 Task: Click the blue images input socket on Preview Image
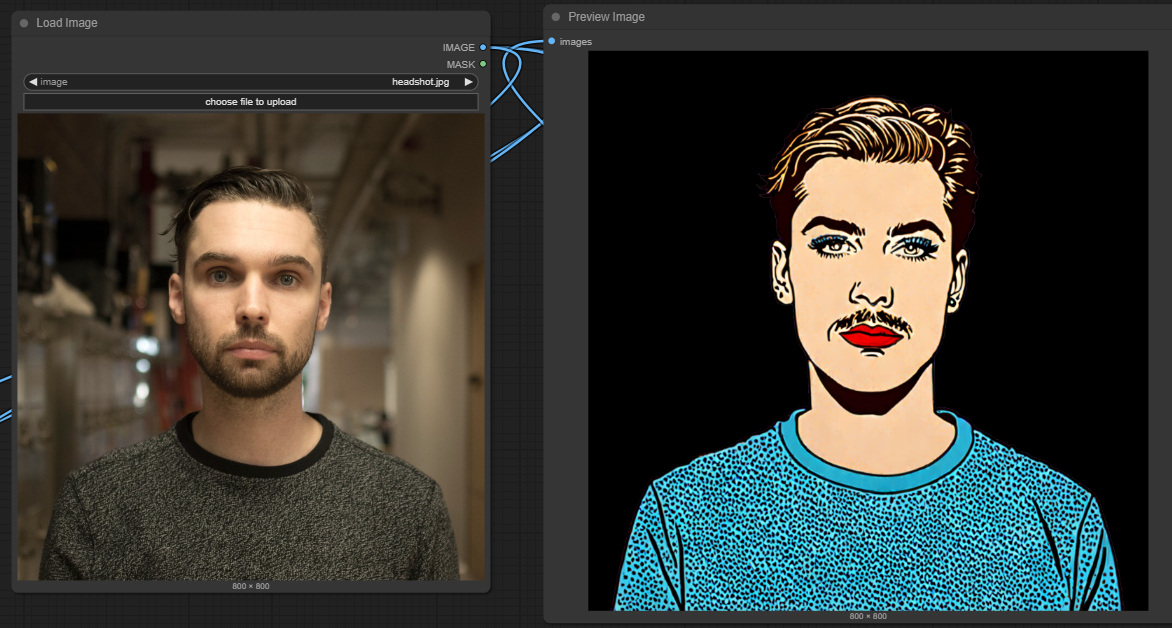coord(552,41)
